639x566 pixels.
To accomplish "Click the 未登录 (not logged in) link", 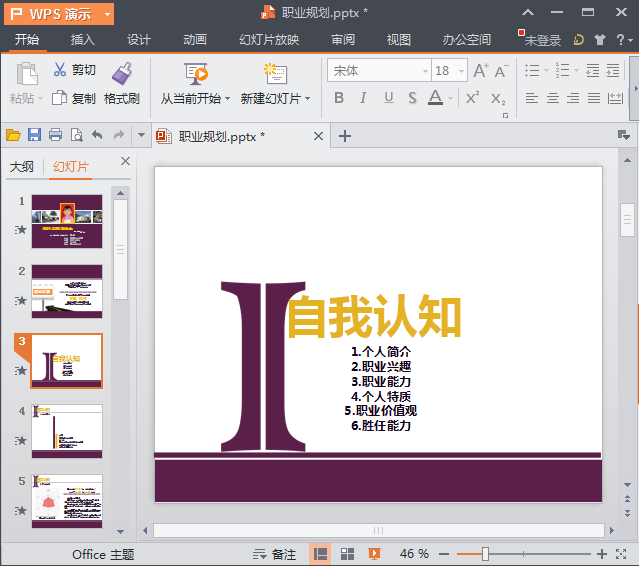I will click(542, 40).
